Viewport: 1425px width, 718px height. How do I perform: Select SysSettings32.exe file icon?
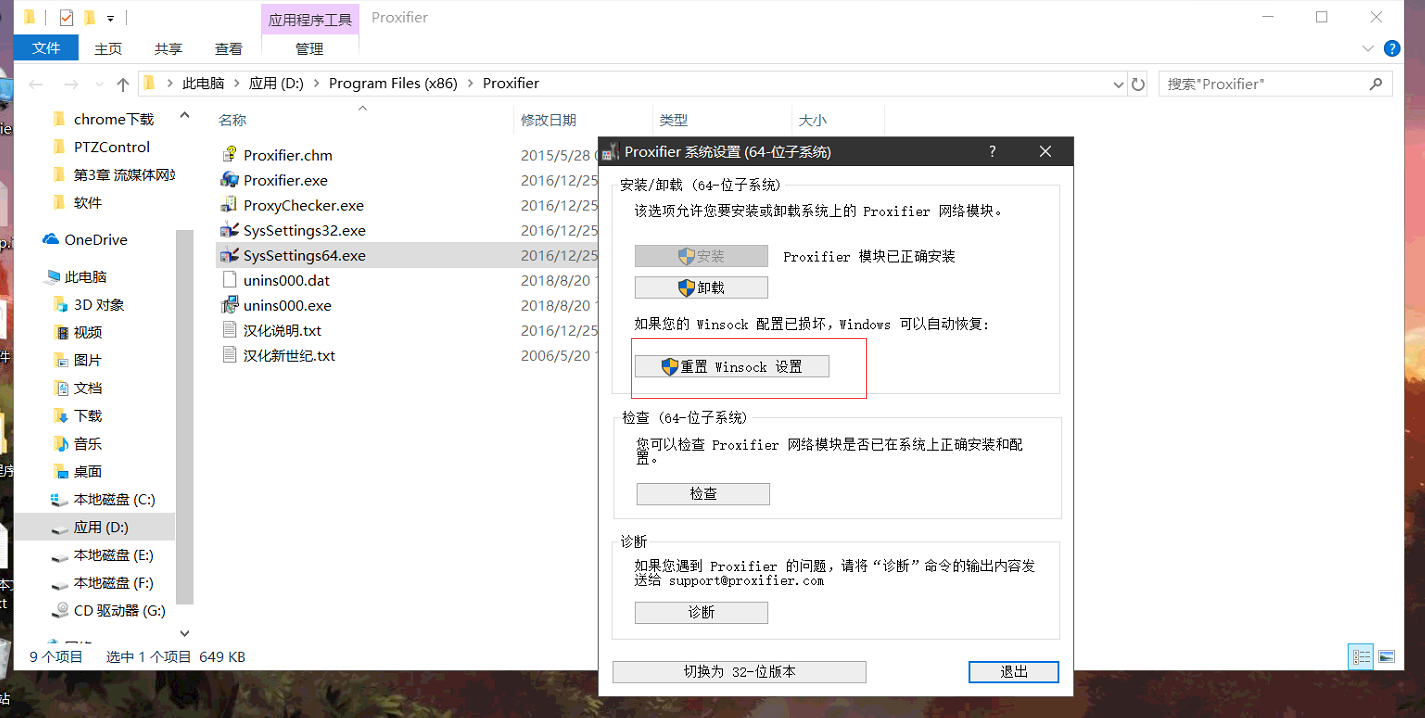[229, 230]
